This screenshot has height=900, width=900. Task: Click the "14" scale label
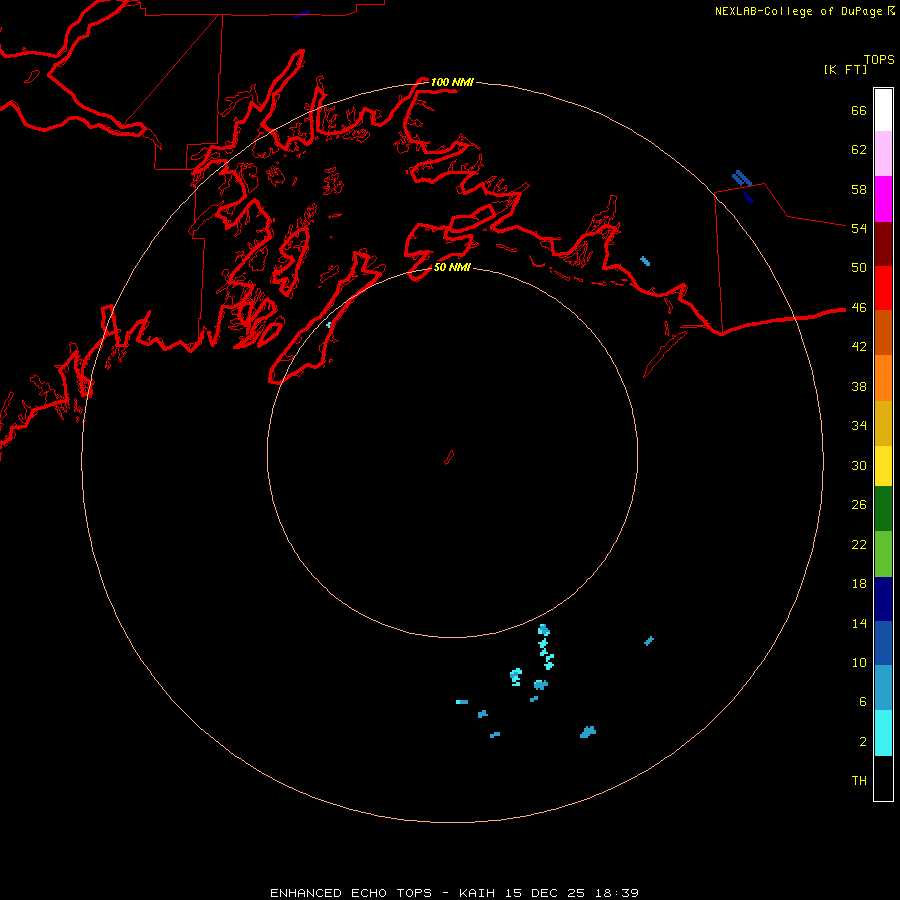coord(859,623)
